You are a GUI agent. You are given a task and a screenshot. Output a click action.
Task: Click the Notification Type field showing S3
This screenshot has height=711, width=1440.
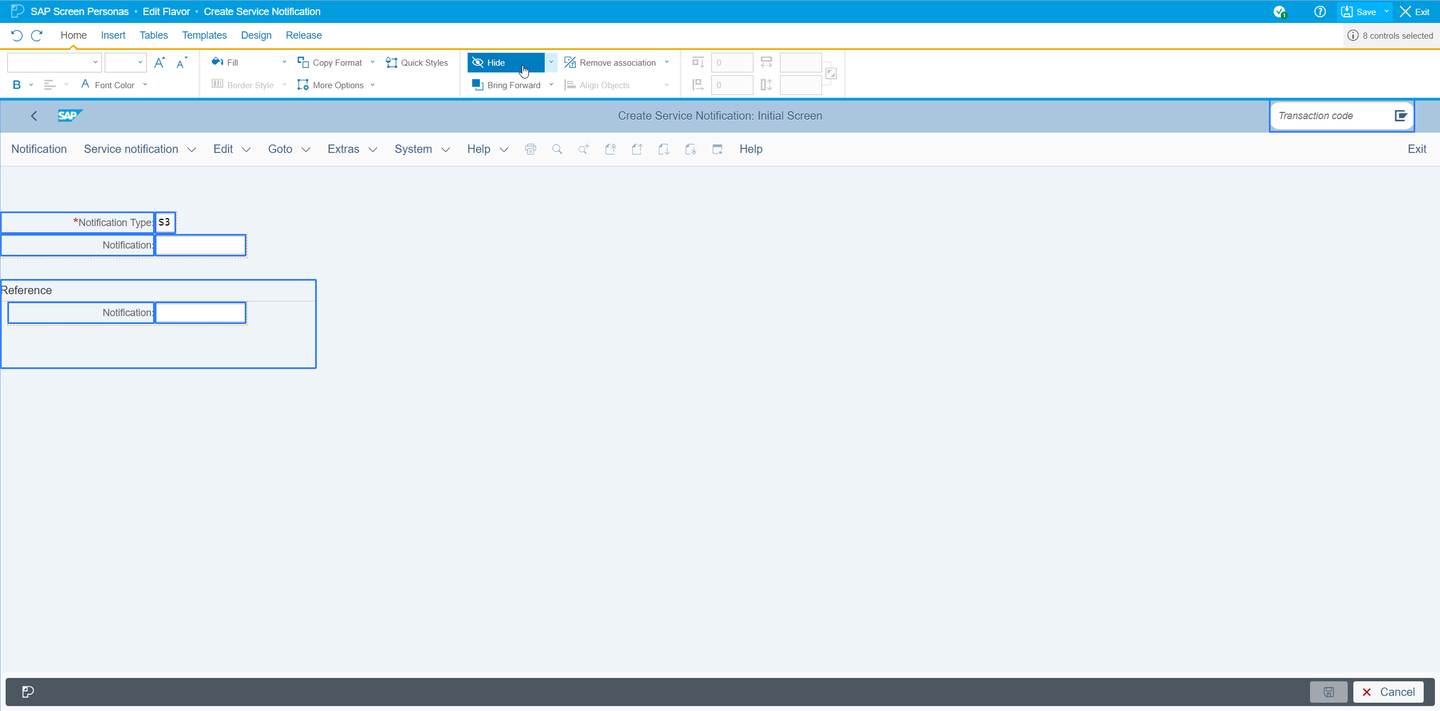coord(165,222)
